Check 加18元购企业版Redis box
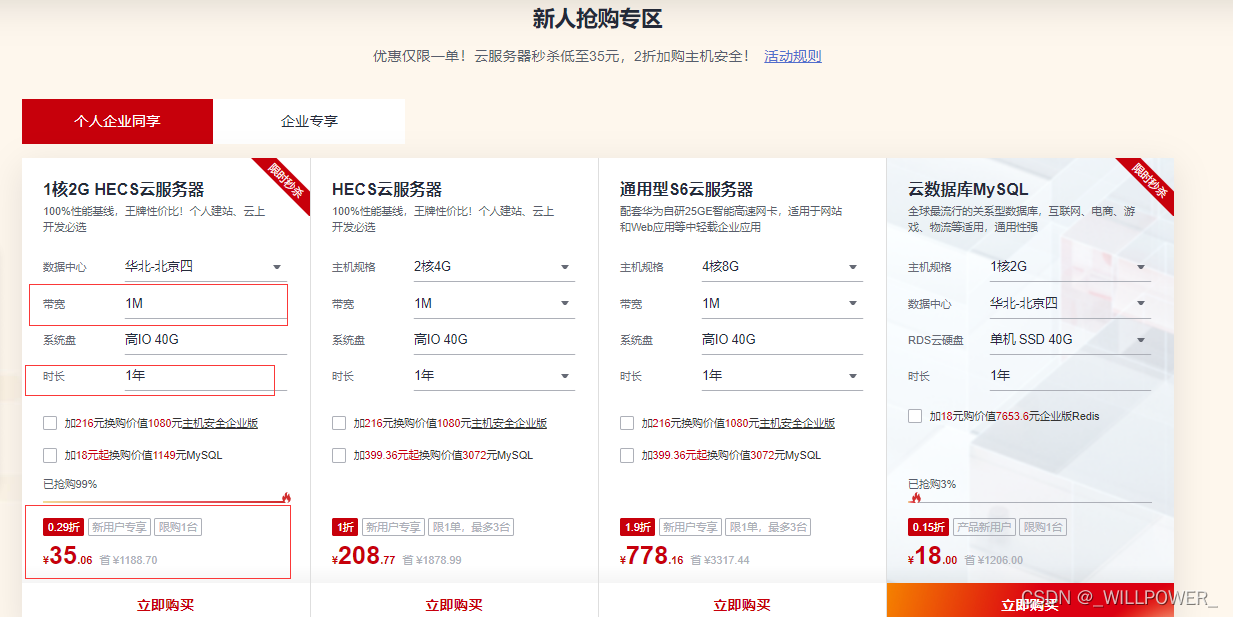1233x617 pixels. point(915,416)
